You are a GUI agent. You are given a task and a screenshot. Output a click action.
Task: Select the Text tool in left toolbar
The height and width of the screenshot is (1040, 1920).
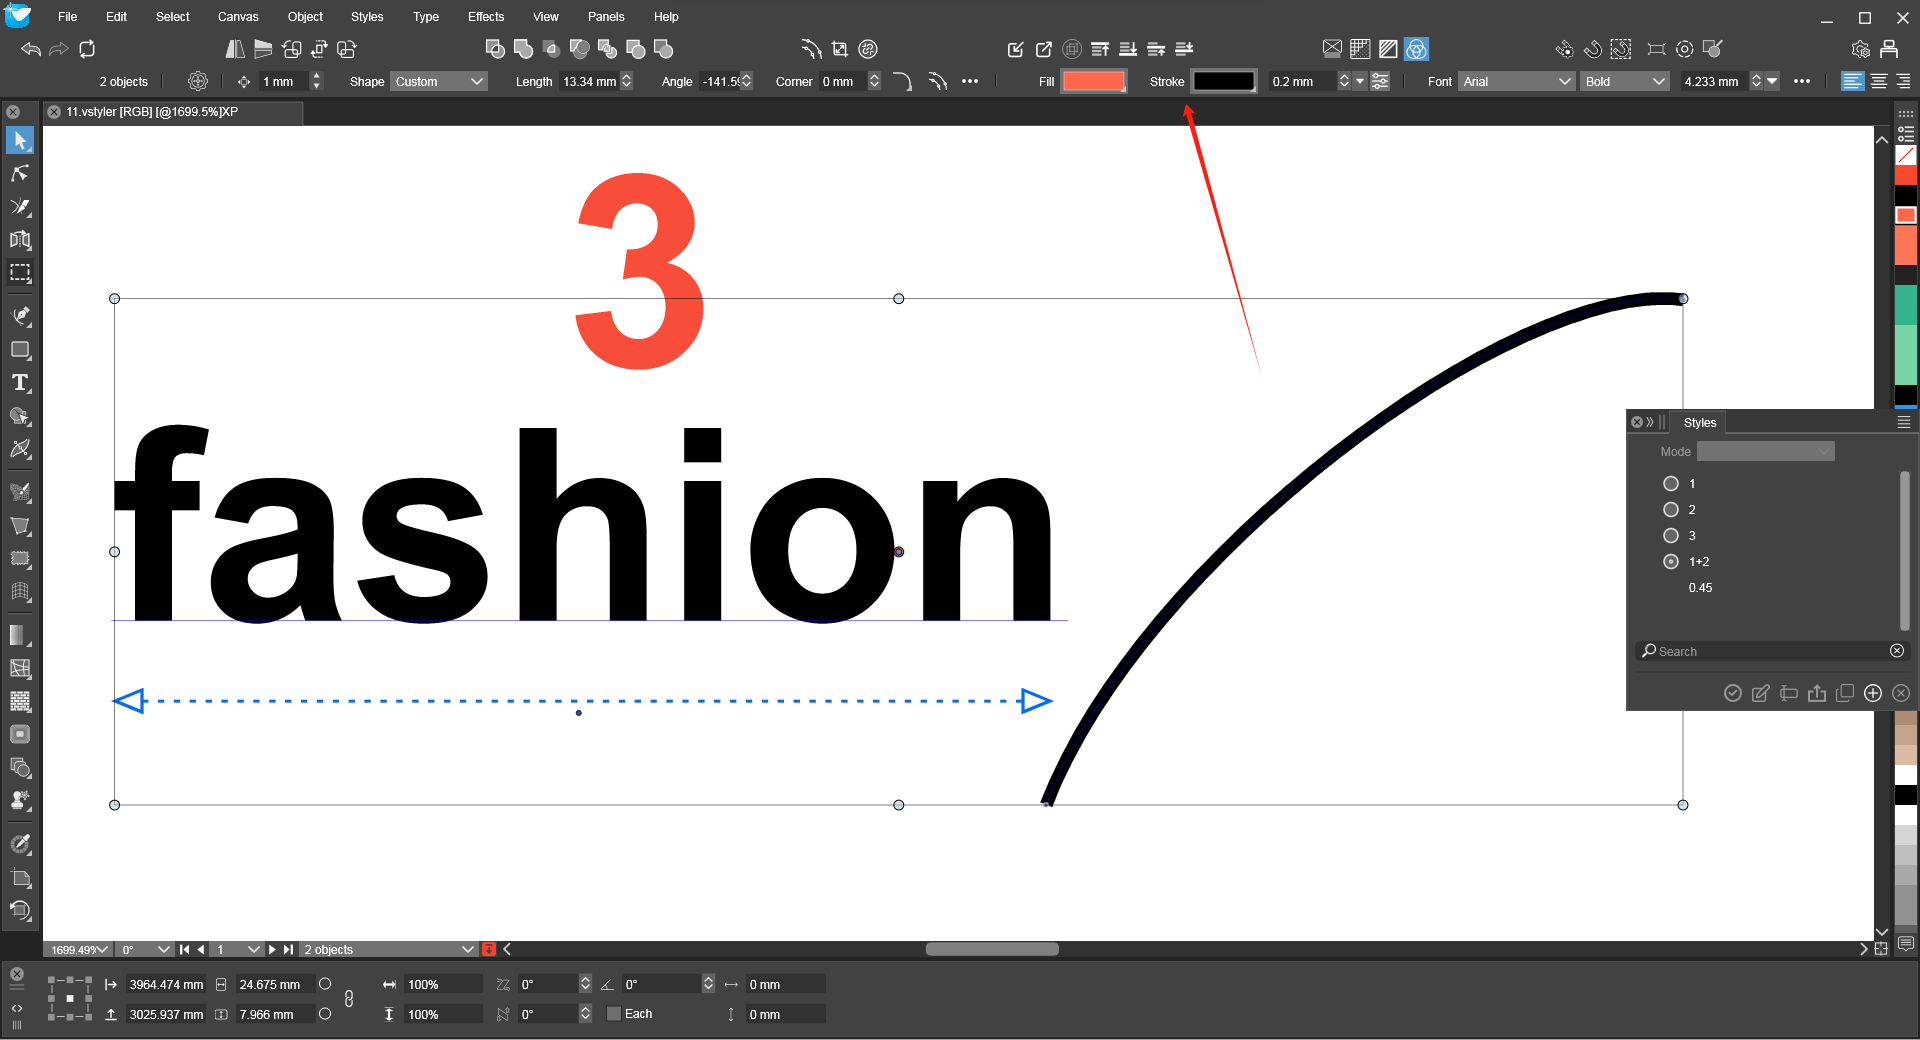click(20, 383)
